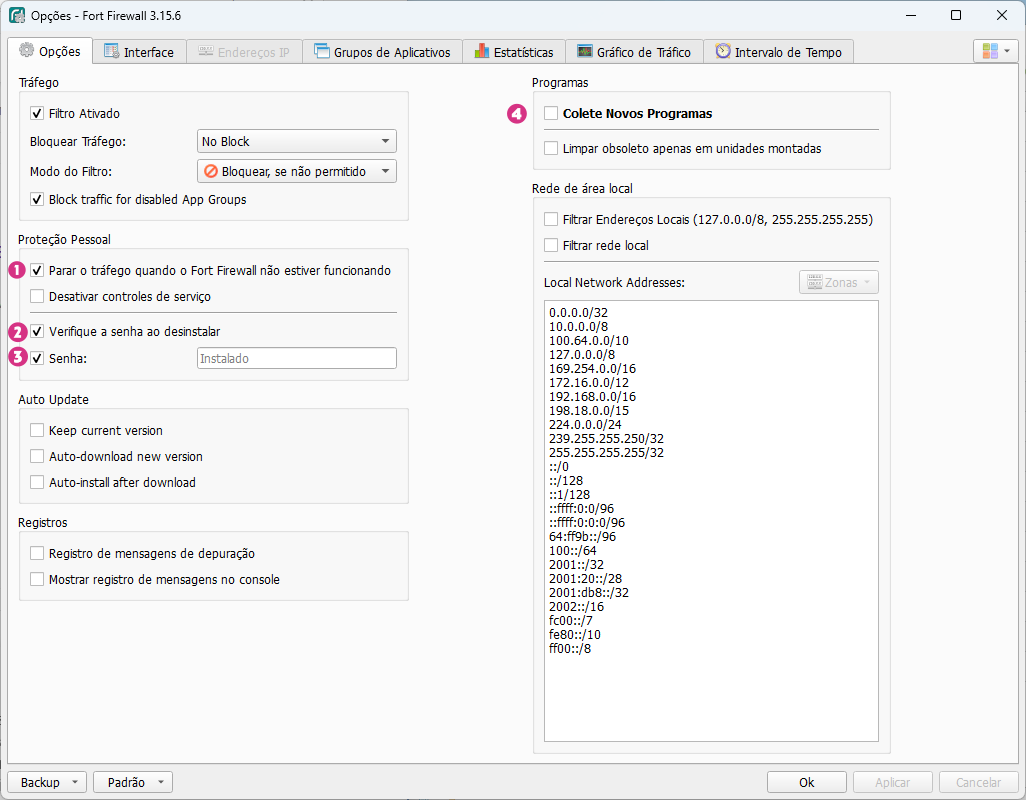
Task: Click the 239.255.255.250/32 address line
Action: (607, 438)
